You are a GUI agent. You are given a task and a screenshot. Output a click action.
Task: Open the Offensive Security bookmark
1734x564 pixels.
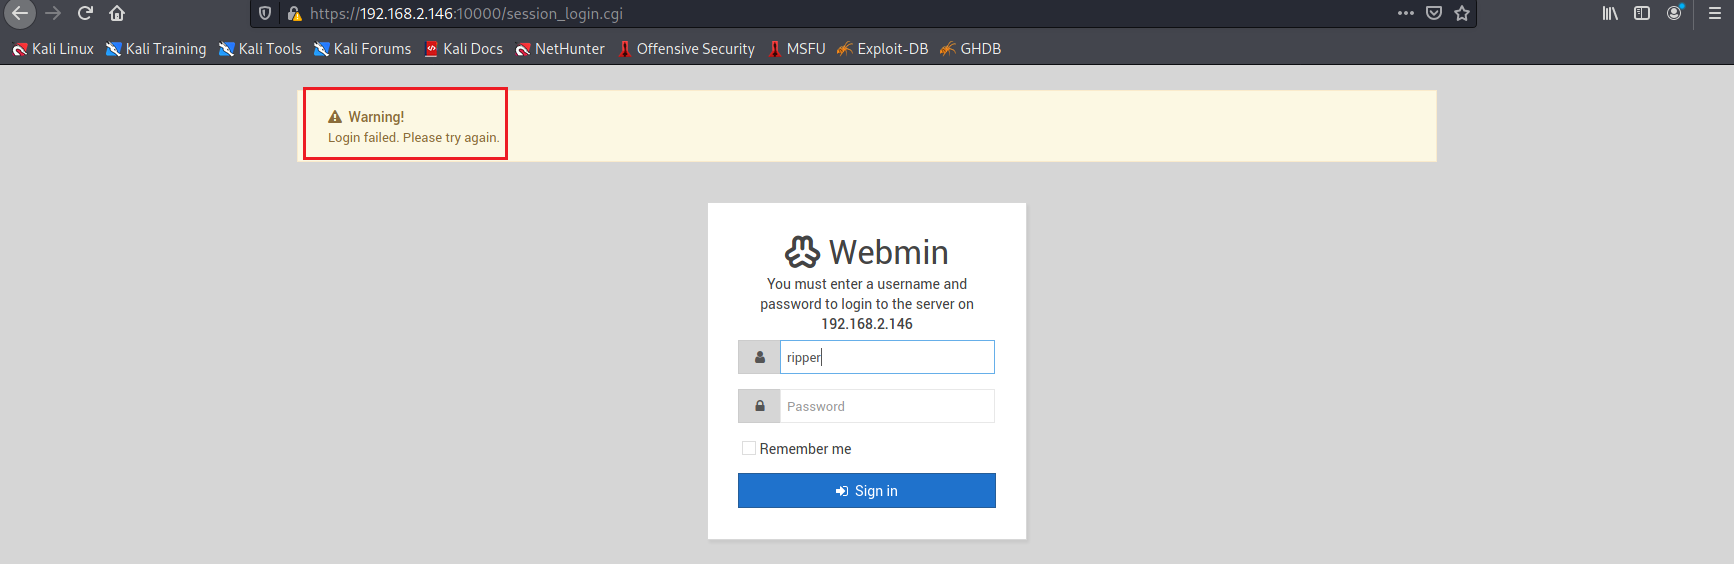point(686,49)
